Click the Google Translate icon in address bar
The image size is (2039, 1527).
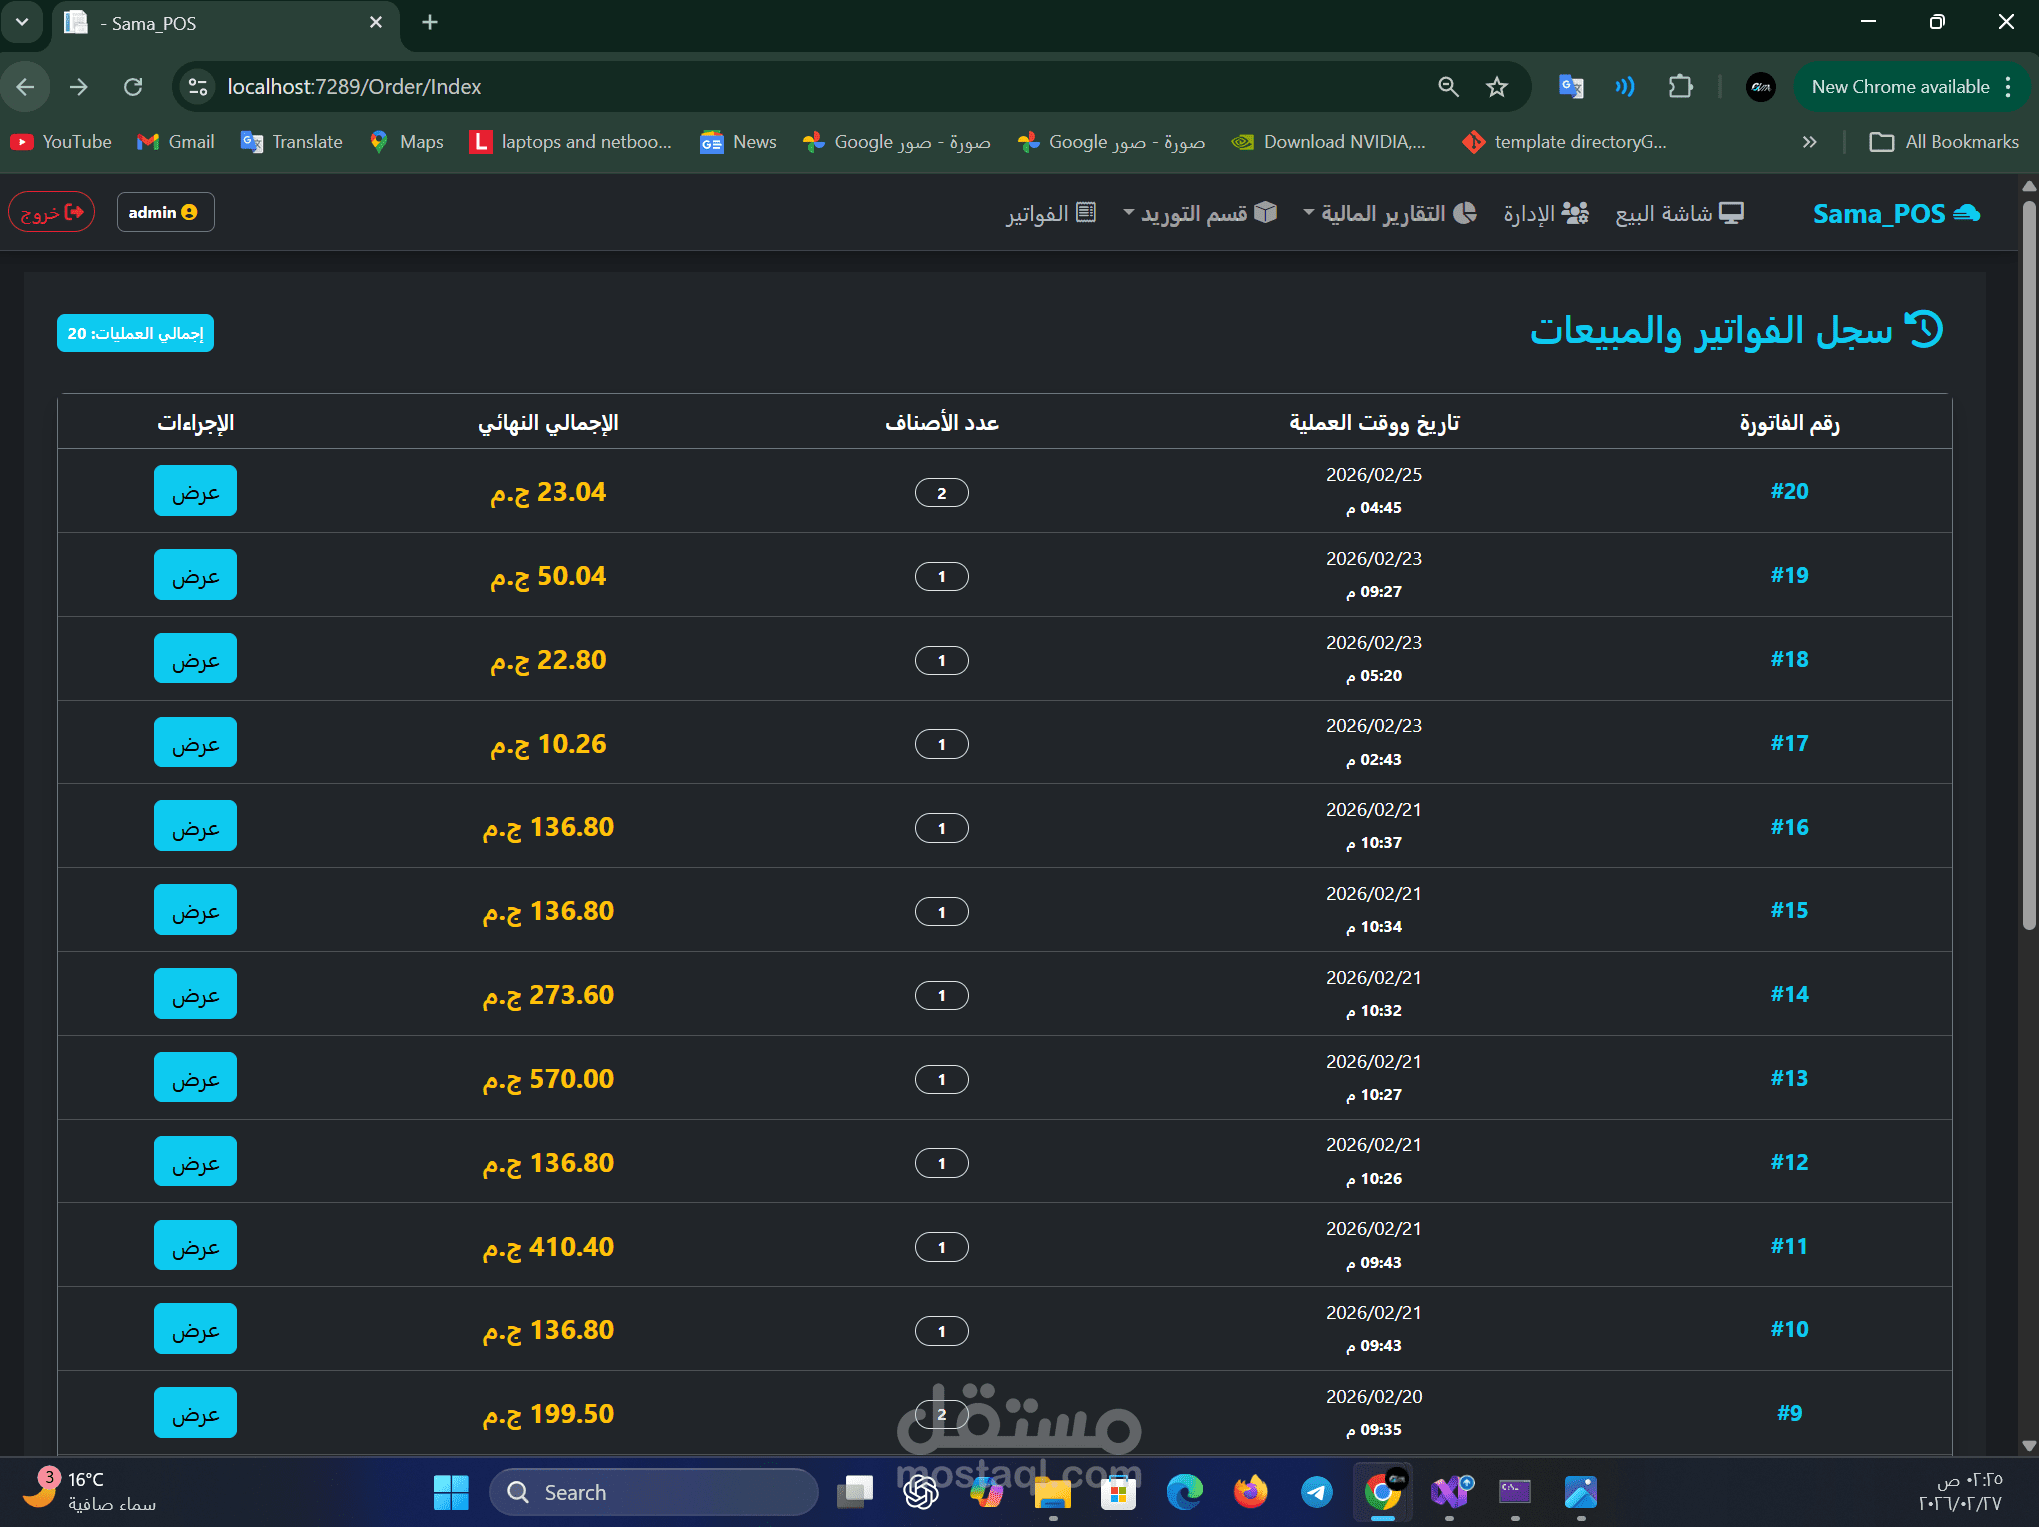coord(1571,87)
